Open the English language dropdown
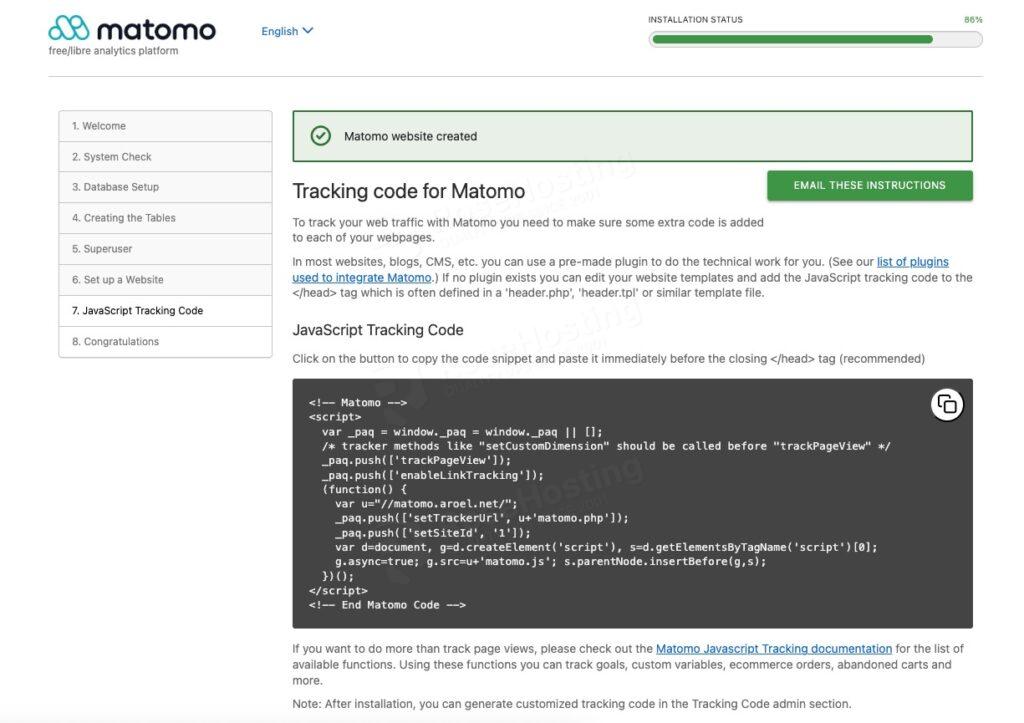The width and height of the screenshot is (1024, 723). click(x=287, y=31)
